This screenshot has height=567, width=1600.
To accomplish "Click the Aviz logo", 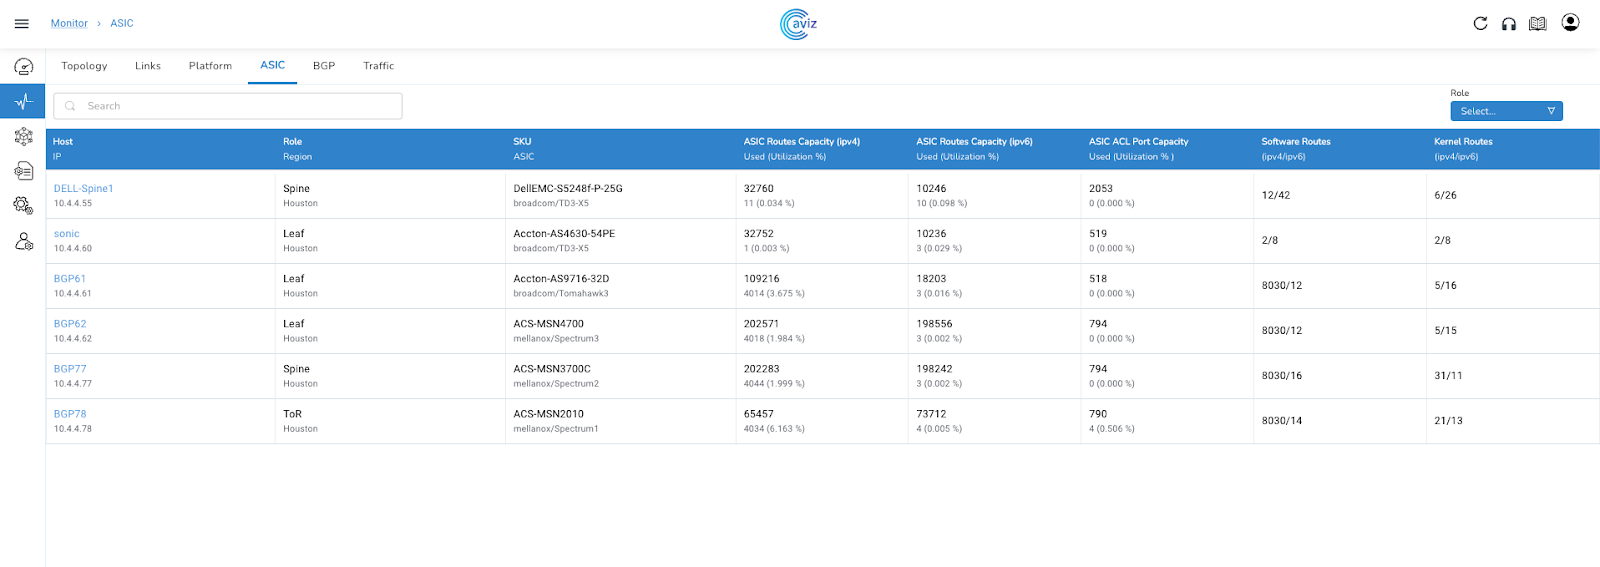I will (x=799, y=24).
